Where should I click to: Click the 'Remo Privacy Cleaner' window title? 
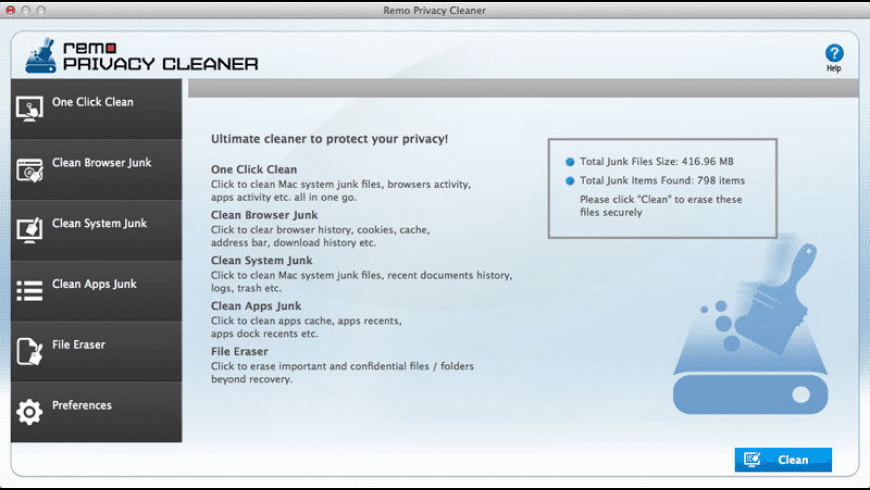tap(434, 11)
